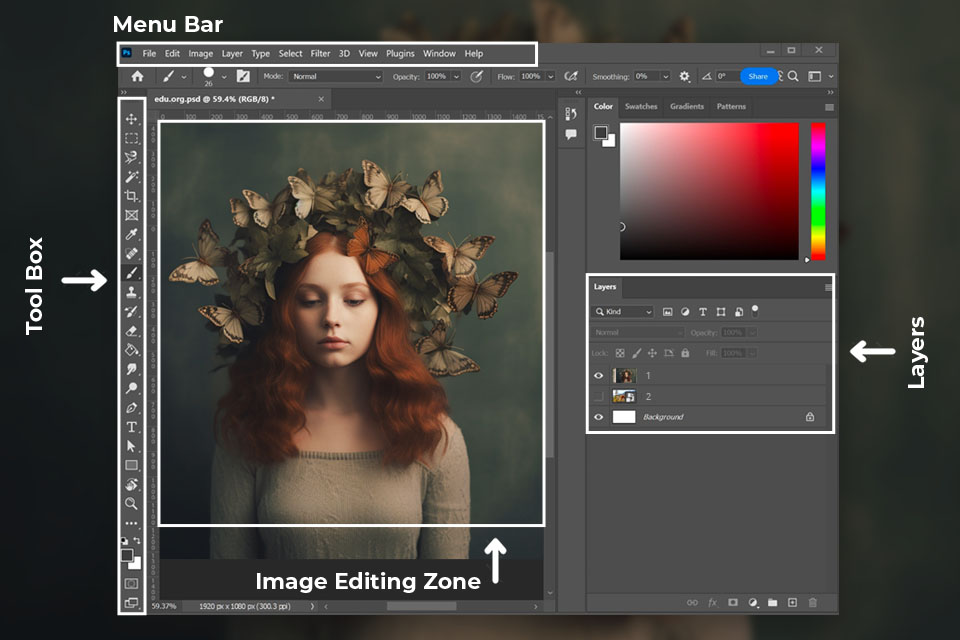Toggle the pixel layers filter
Screen dimensions: 960x640
point(667,312)
